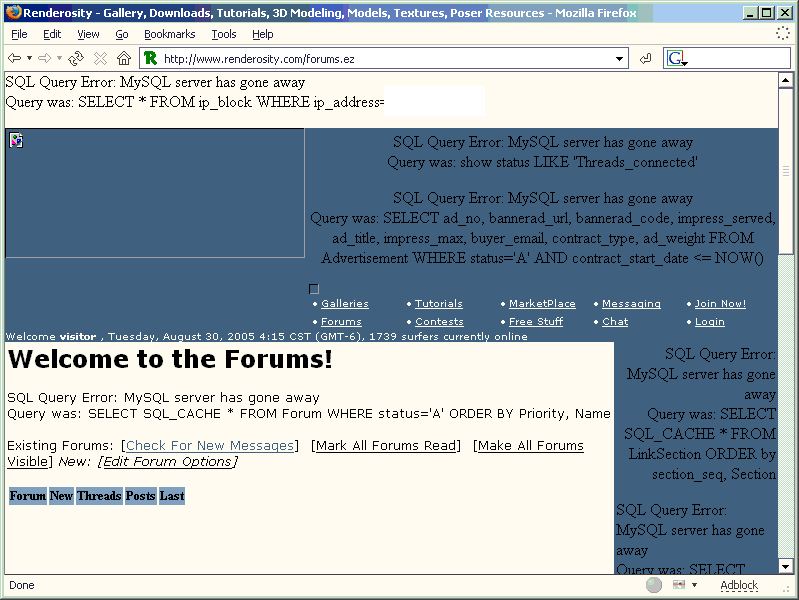
Task: Click Edit Forum Options link
Action: pos(168,461)
